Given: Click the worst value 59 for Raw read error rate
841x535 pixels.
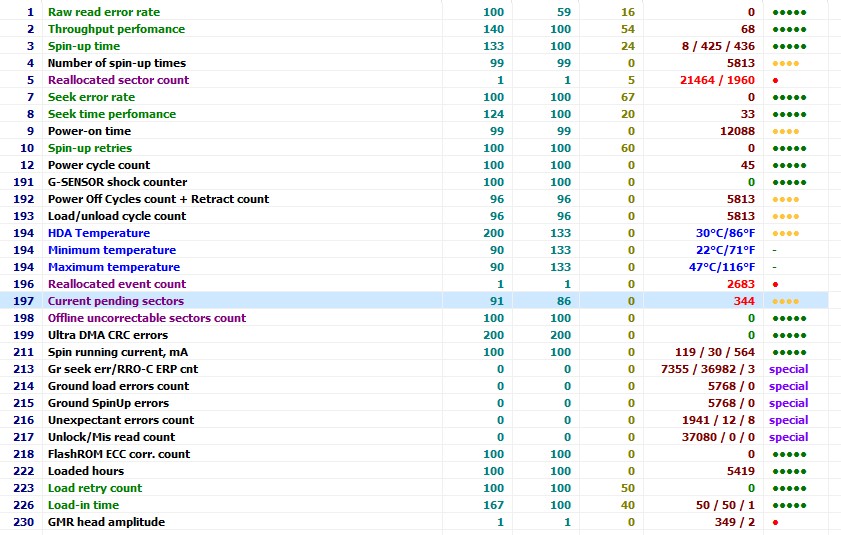Looking at the screenshot, I should click(x=564, y=12).
